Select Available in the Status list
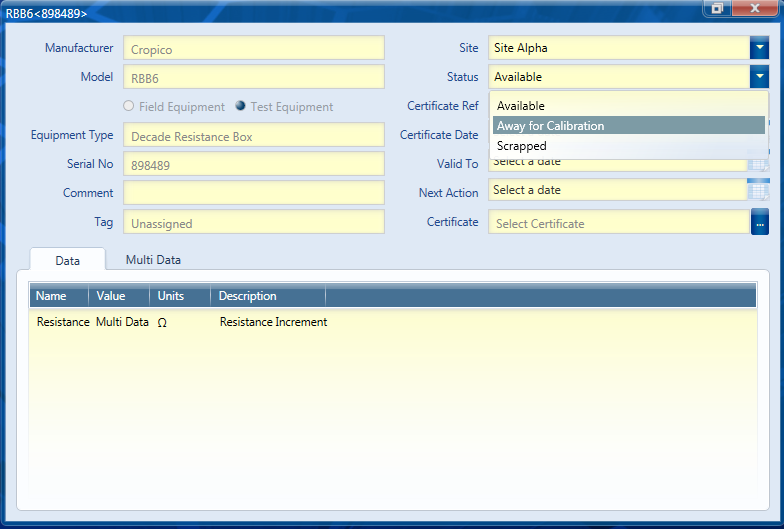 click(x=628, y=106)
